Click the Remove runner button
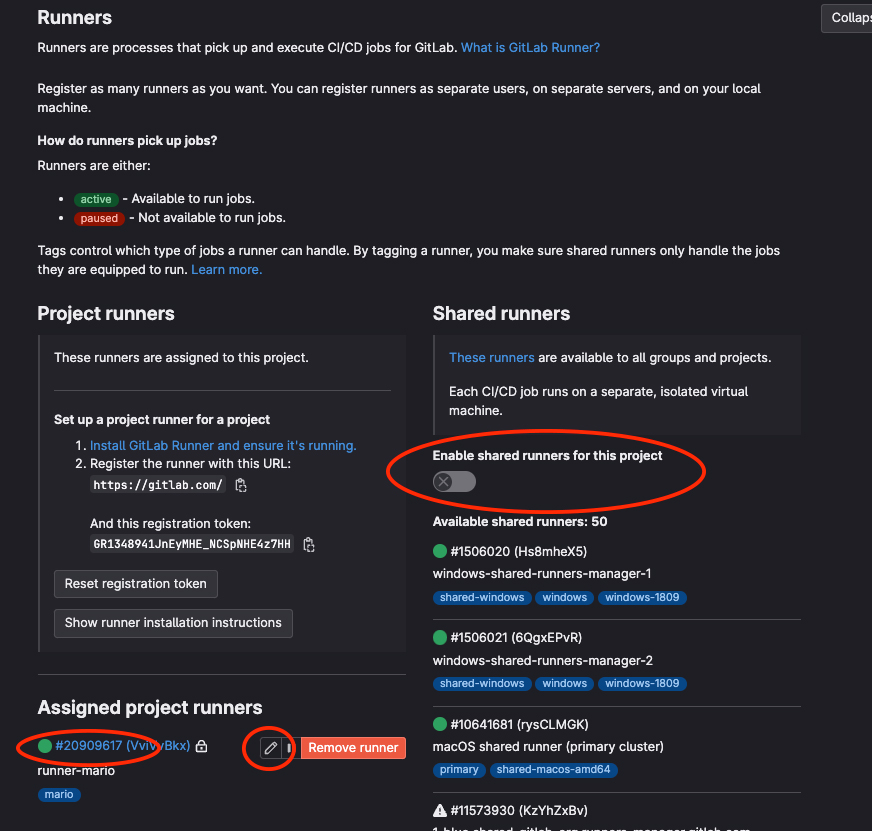 (x=354, y=748)
